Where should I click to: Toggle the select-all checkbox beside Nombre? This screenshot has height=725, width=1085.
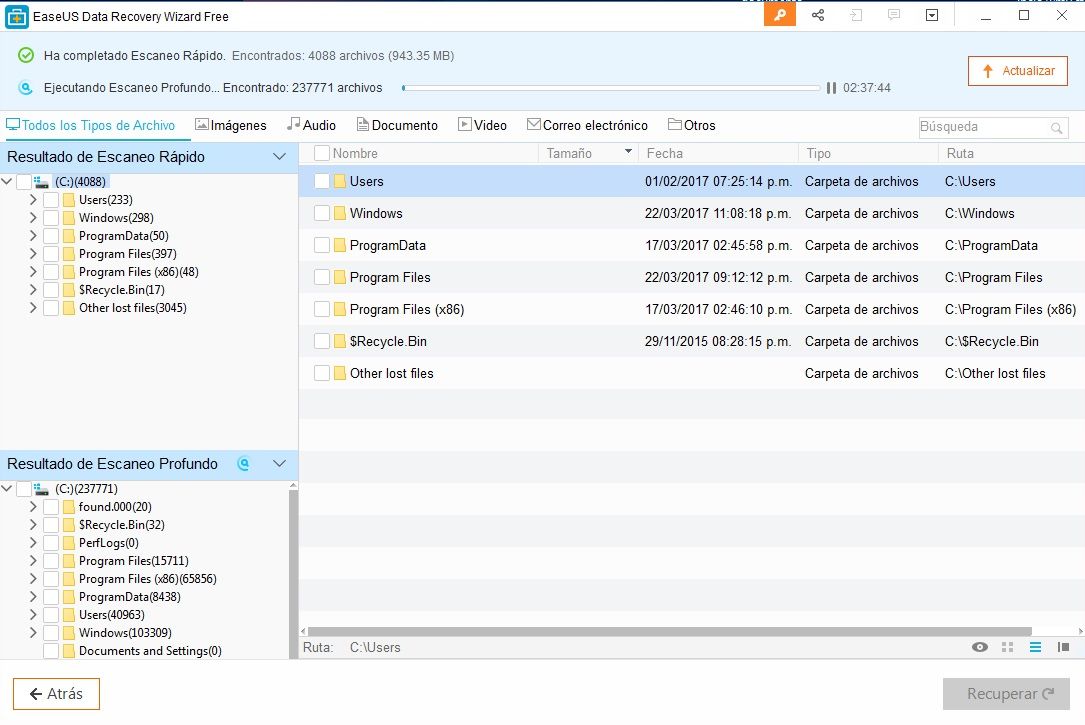[322, 153]
